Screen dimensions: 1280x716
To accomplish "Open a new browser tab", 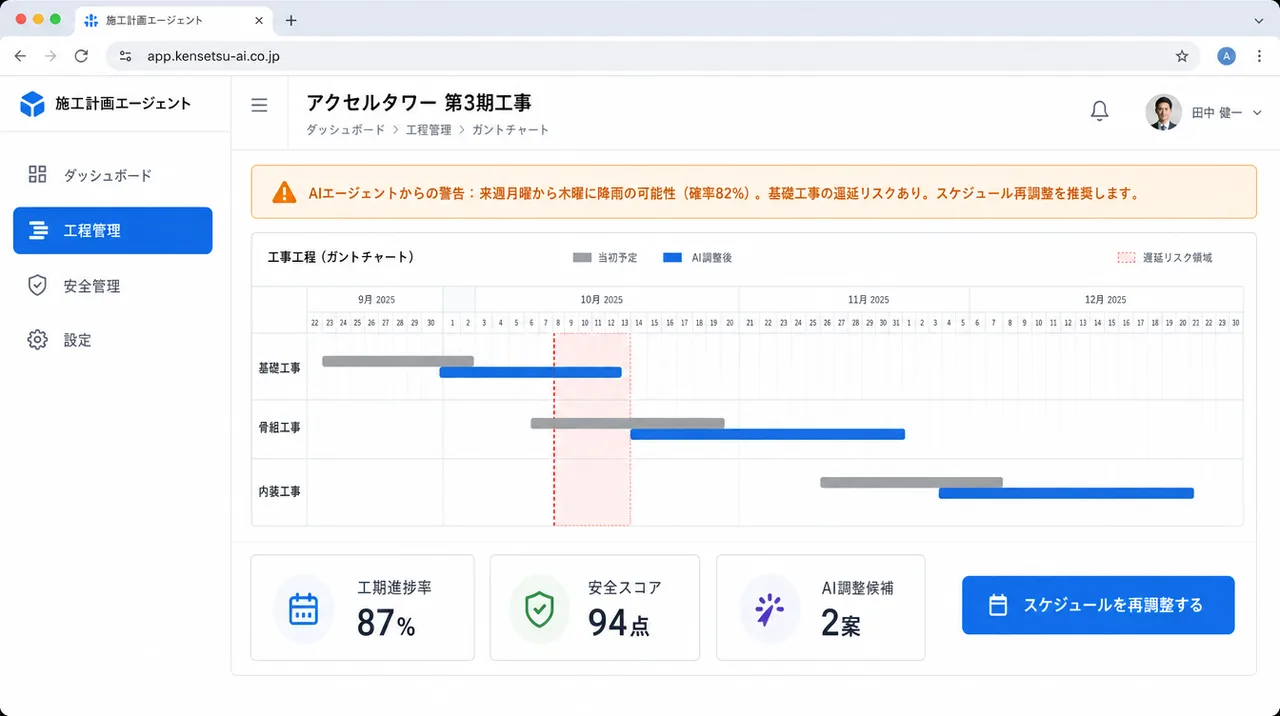I will (291, 20).
